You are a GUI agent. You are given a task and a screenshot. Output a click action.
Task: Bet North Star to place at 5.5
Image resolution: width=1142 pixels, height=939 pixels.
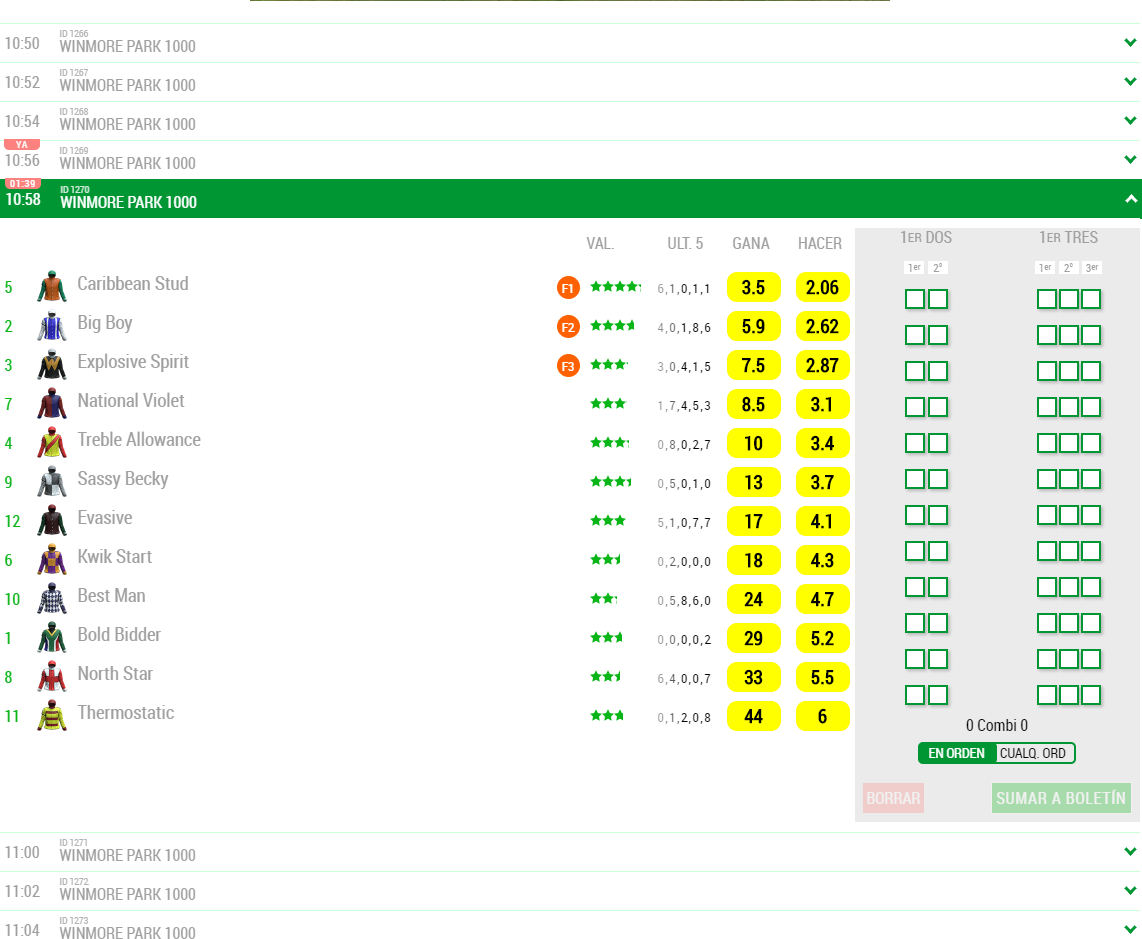coord(823,677)
